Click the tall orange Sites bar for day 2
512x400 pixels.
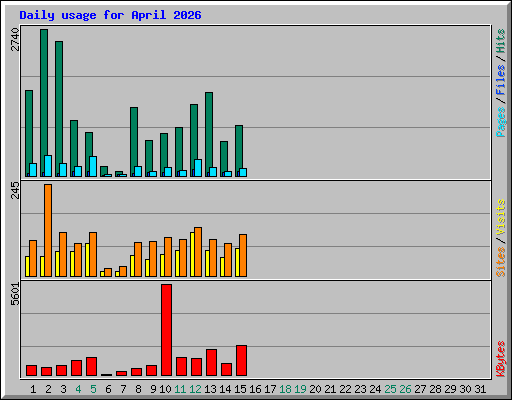click(48, 230)
